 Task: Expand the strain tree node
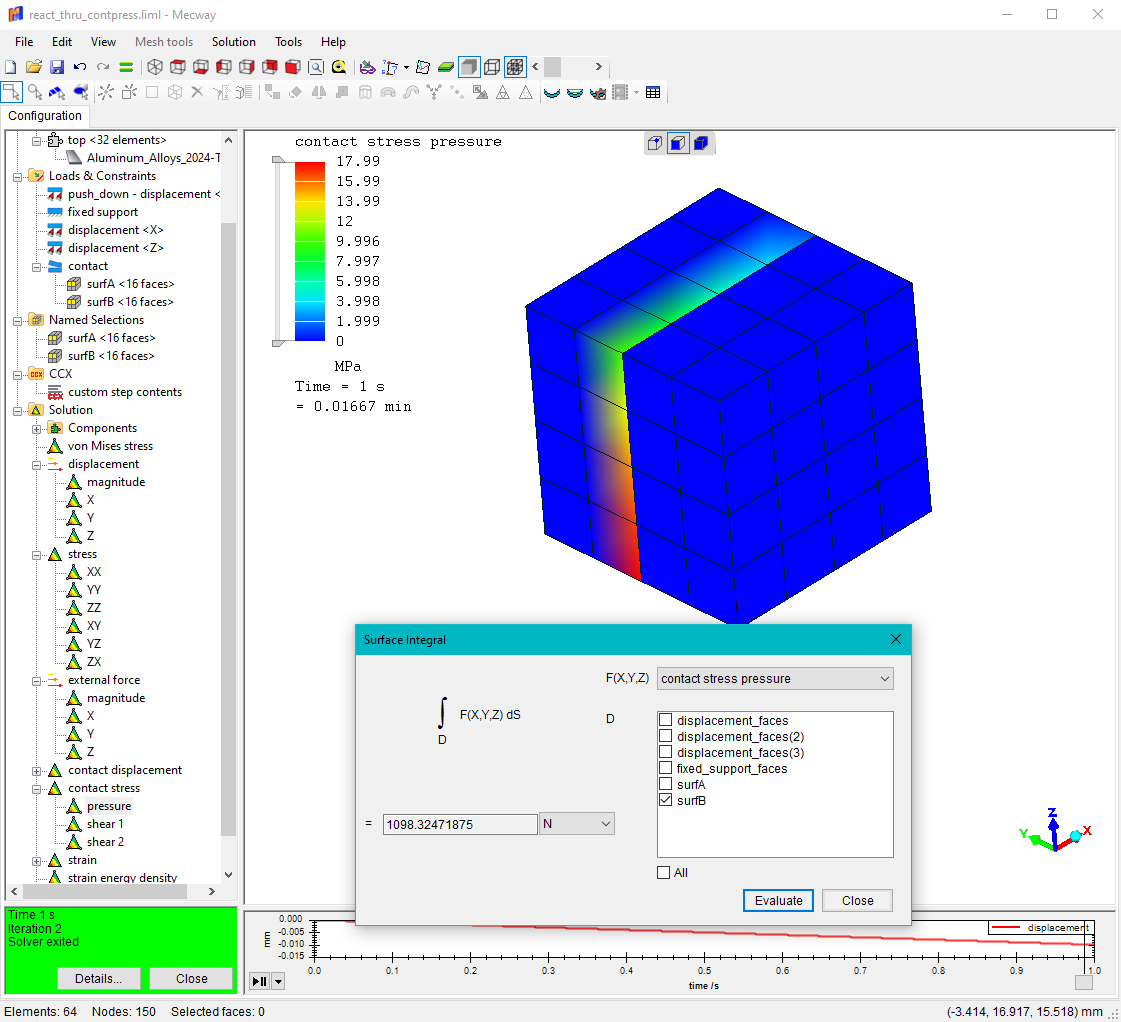tap(36, 861)
